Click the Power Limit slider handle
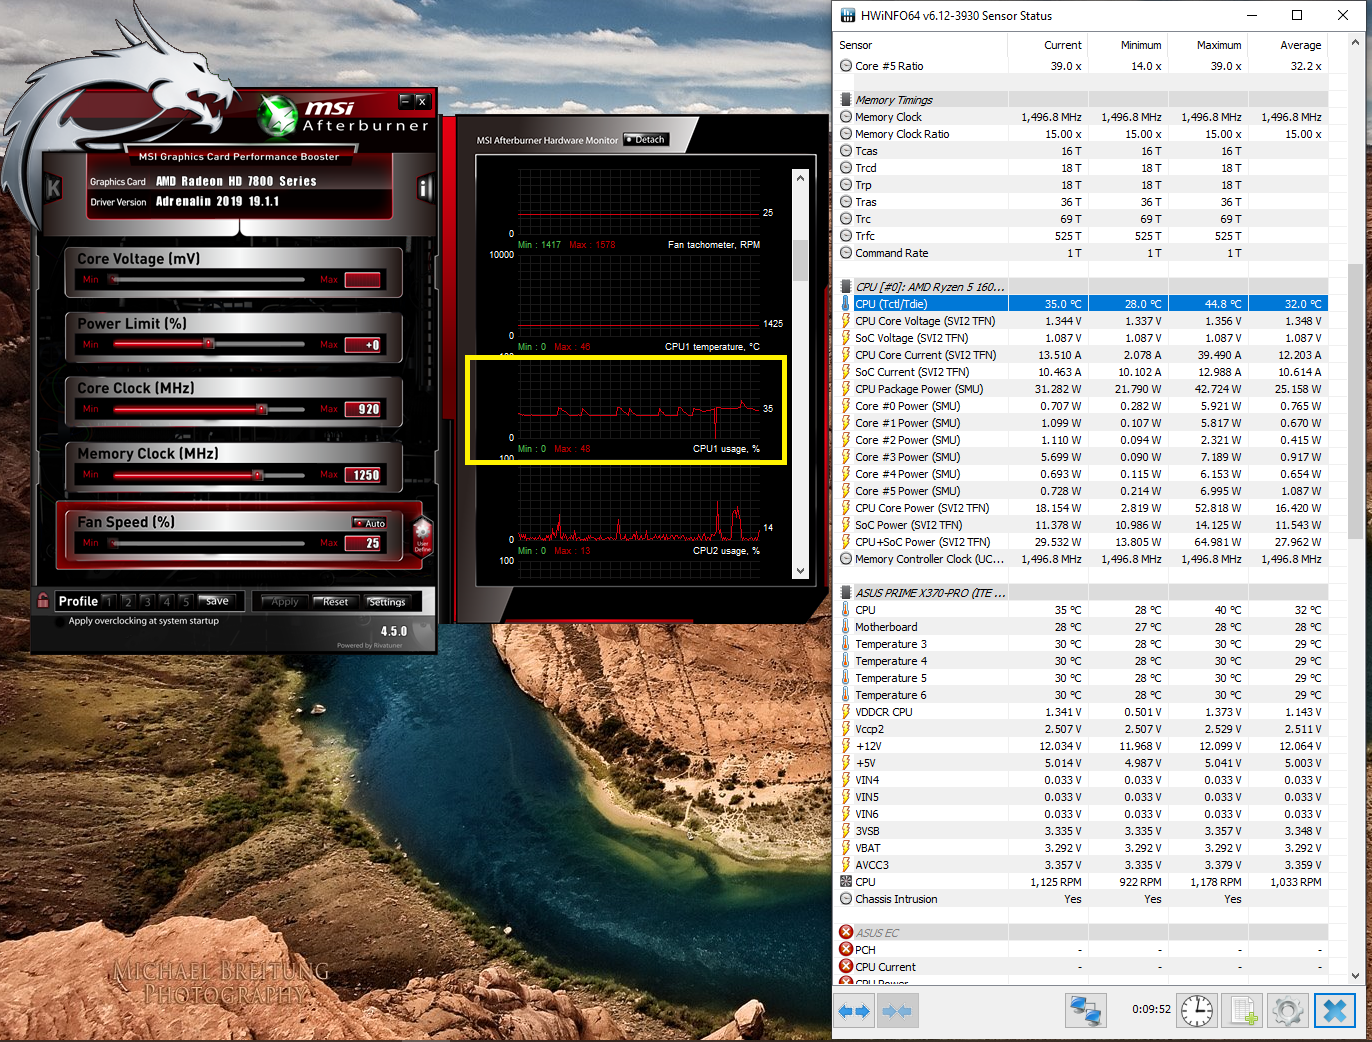 [x=208, y=344]
